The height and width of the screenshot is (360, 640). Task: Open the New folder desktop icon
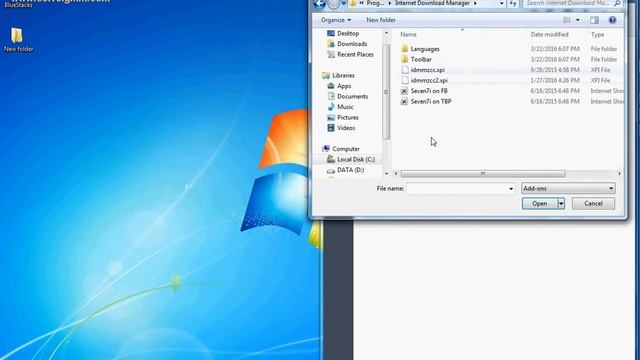pyautogui.click(x=17, y=40)
